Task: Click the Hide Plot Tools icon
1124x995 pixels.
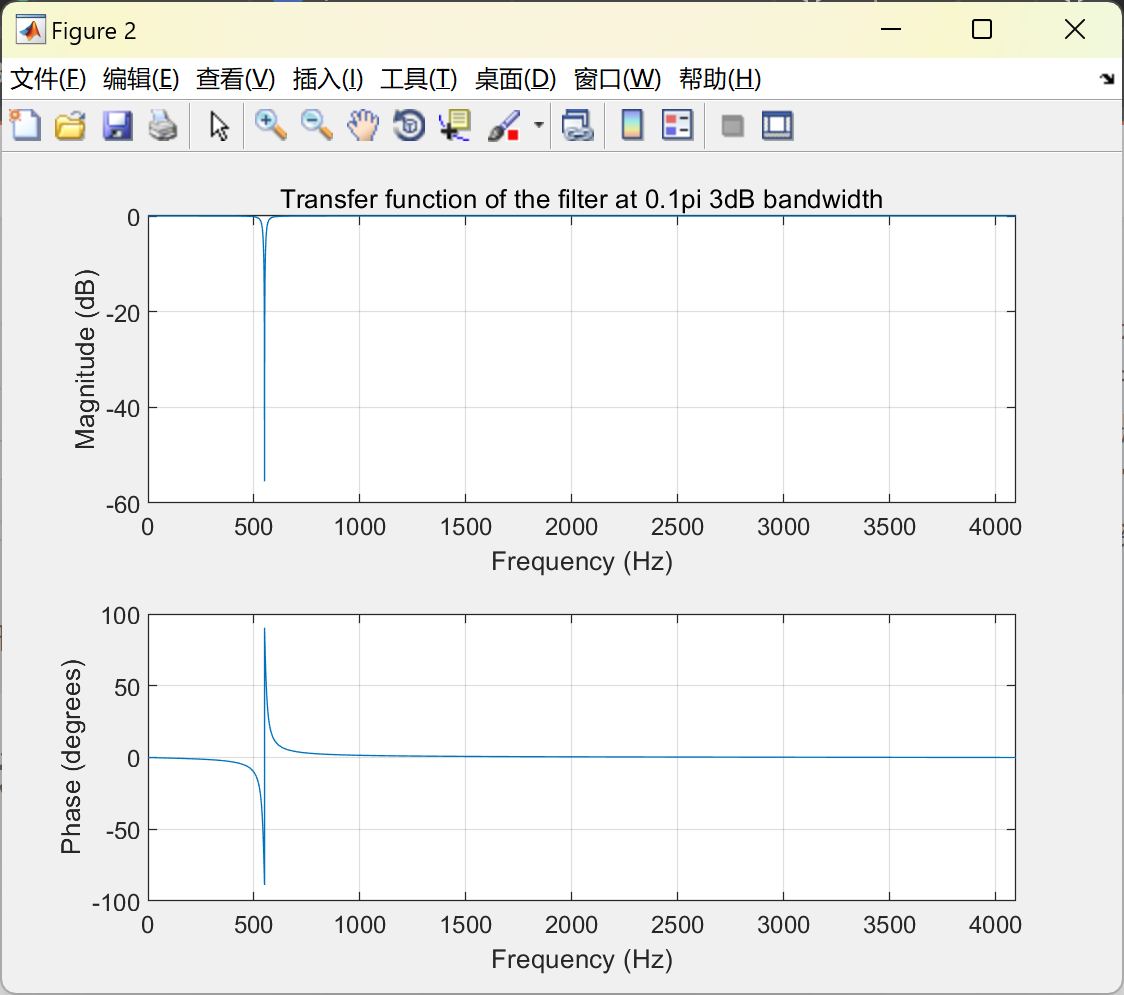Action: click(x=732, y=126)
